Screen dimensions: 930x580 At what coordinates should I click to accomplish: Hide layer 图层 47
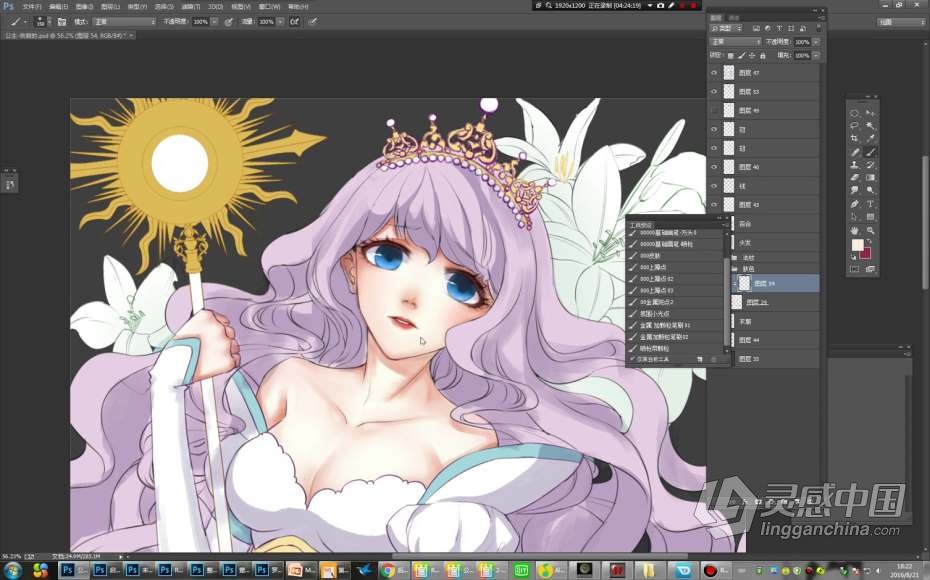(x=714, y=73)
